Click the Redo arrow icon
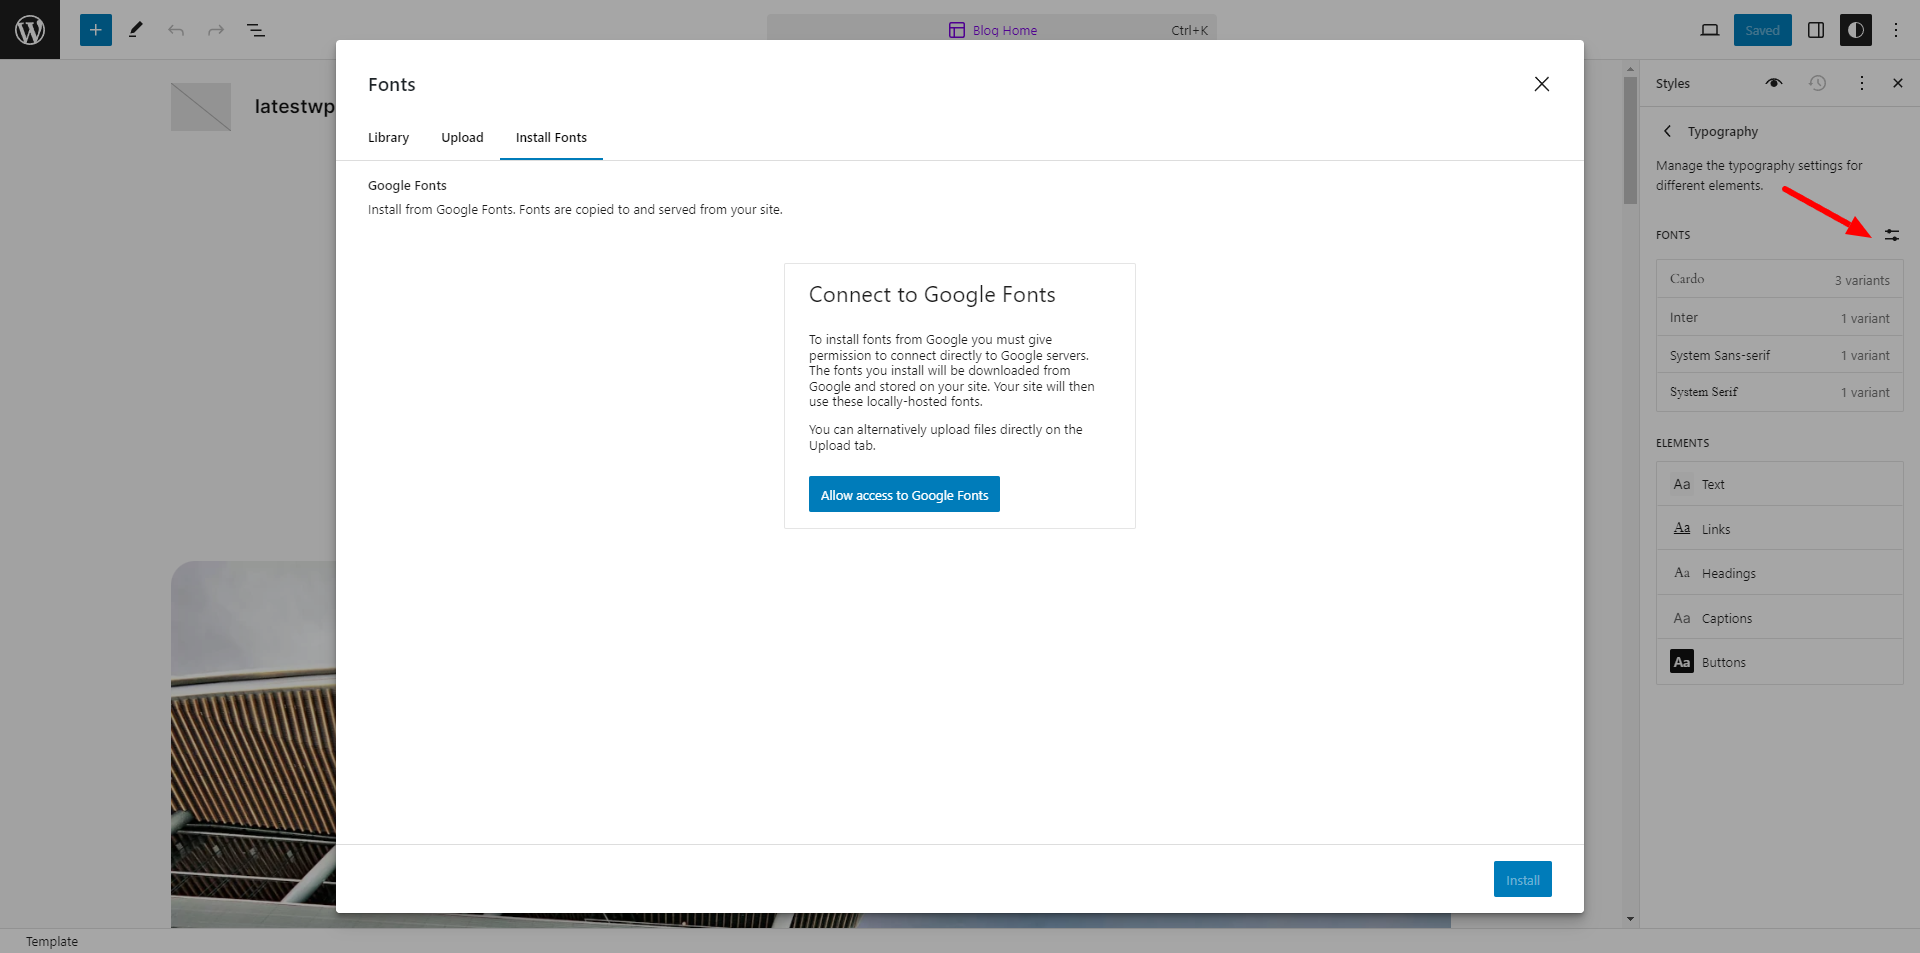This screenshot has width=1920, height=953. (216, 30)
